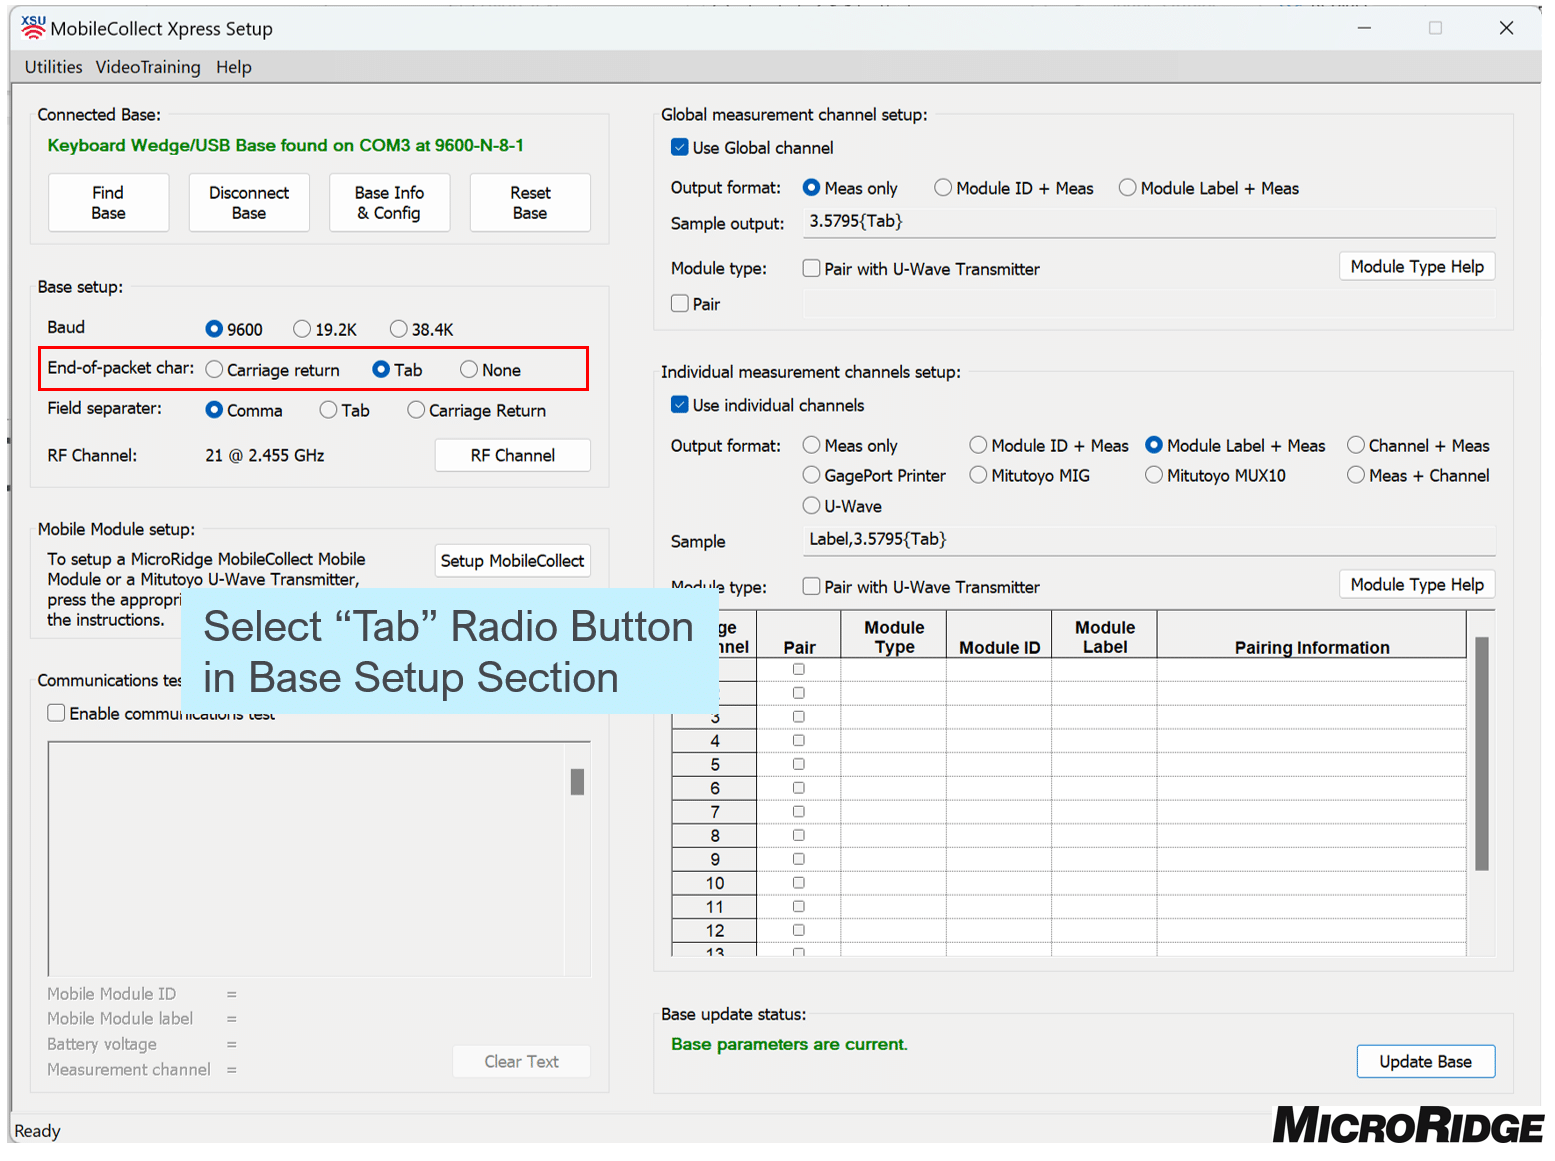The image size is (1555, 1161).
Task: Toggle the Use Global channel checkbox
Action: pyautogui.click(x=680, y=148)
